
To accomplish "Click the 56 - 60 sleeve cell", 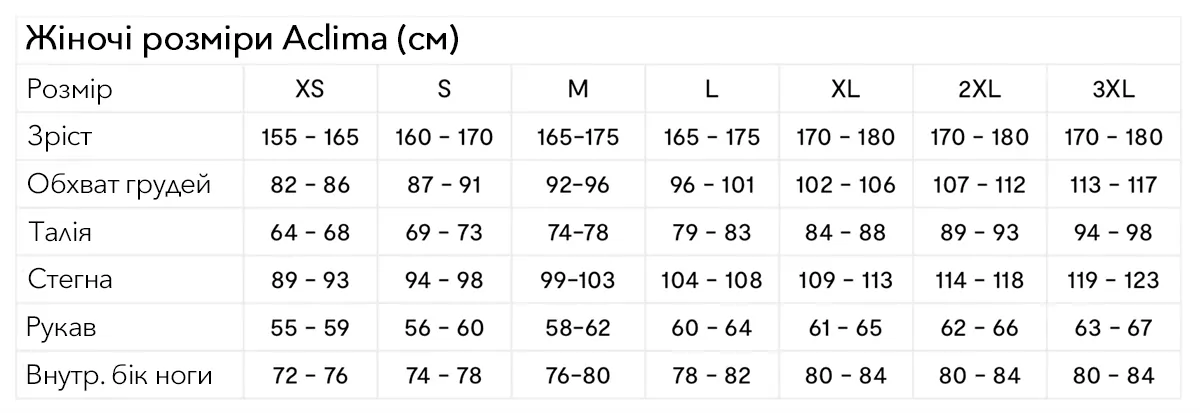I will tap(444, 328).
